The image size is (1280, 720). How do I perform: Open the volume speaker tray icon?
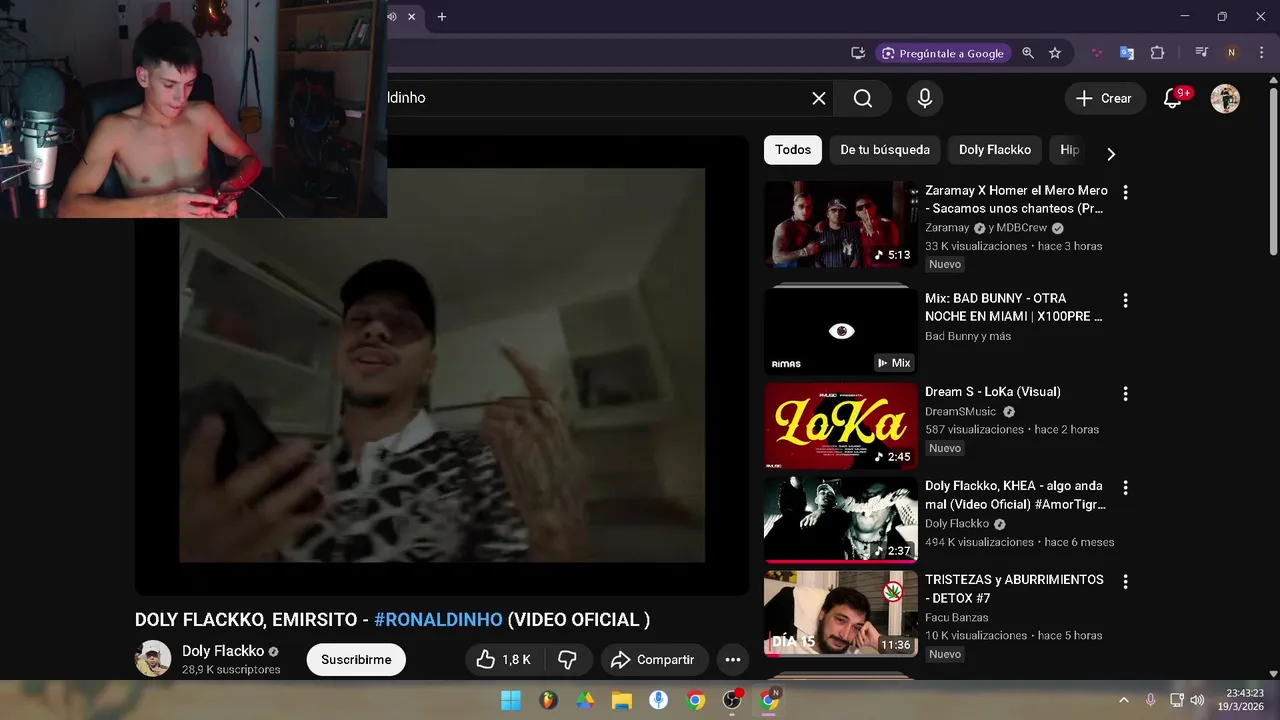pyautogui.click(x=1198, y=700)
